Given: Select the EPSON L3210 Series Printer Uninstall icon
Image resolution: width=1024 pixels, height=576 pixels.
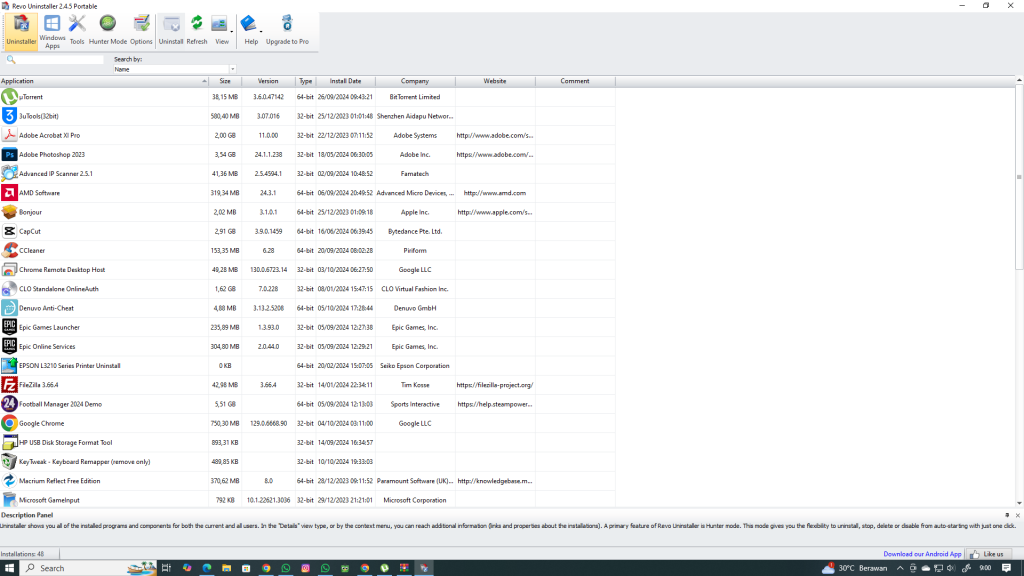Looking at the screenshot, I should pos(9,366).
